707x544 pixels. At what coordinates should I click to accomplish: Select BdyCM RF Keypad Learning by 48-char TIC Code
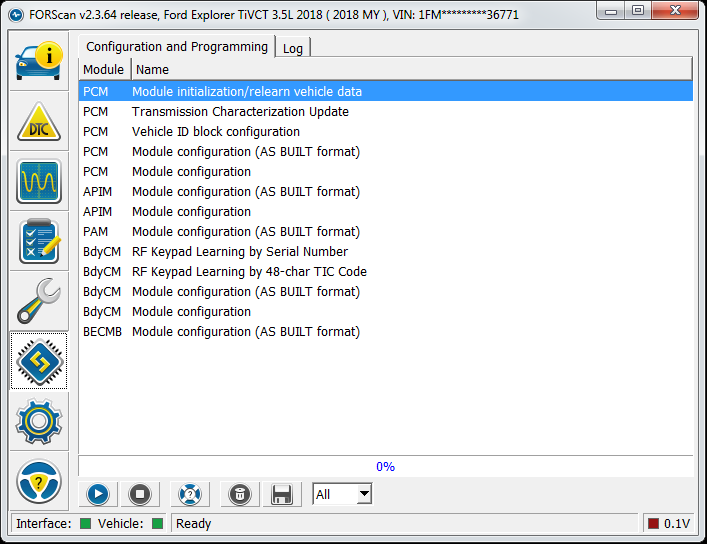(x=386, y=272)
